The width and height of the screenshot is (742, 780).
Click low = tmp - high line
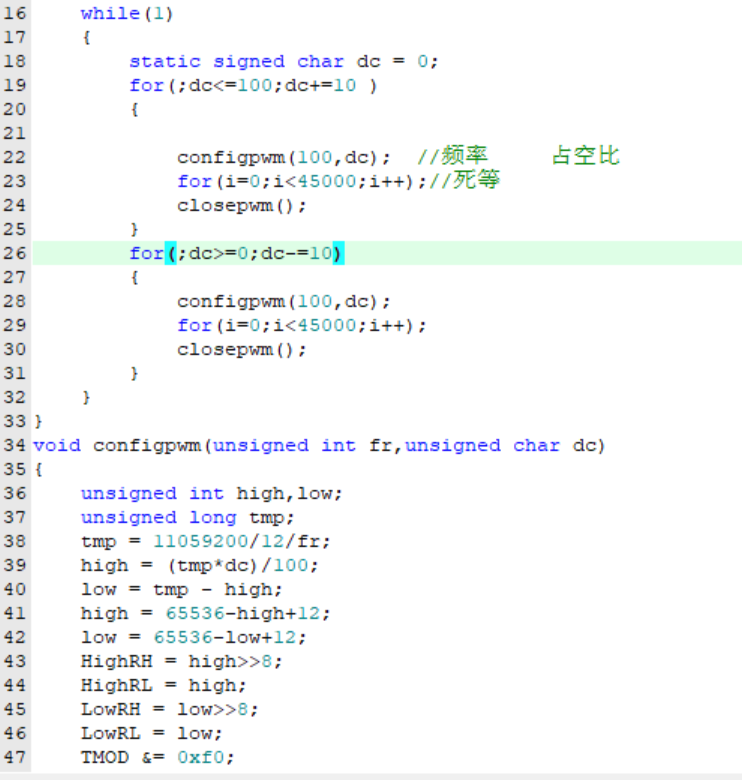182,589
